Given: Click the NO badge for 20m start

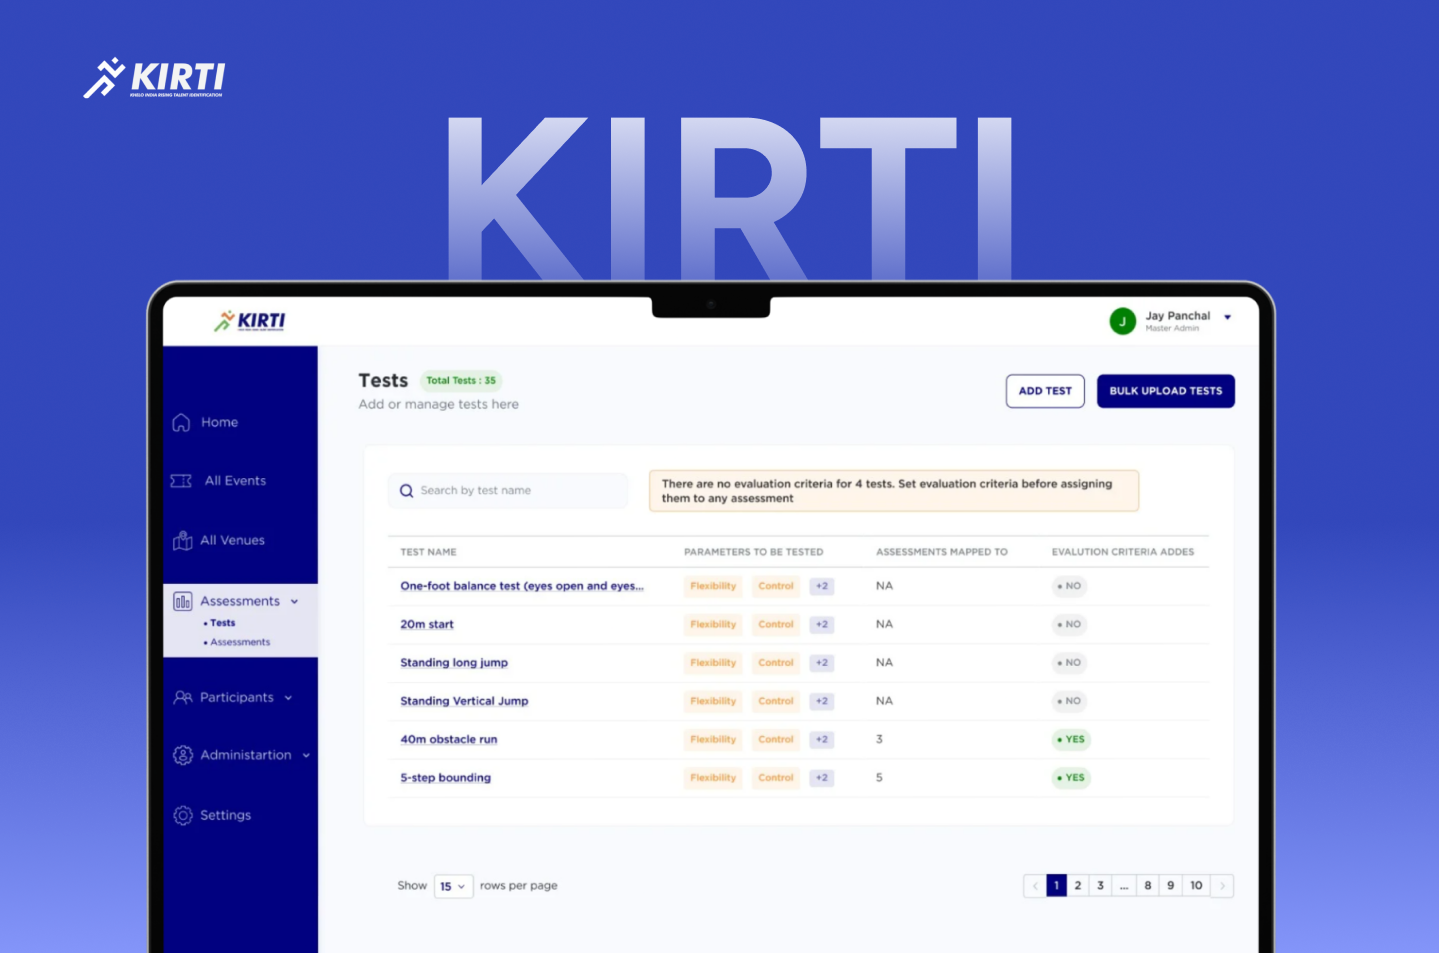Looking at the screenshot, I should click(1069, 625).
